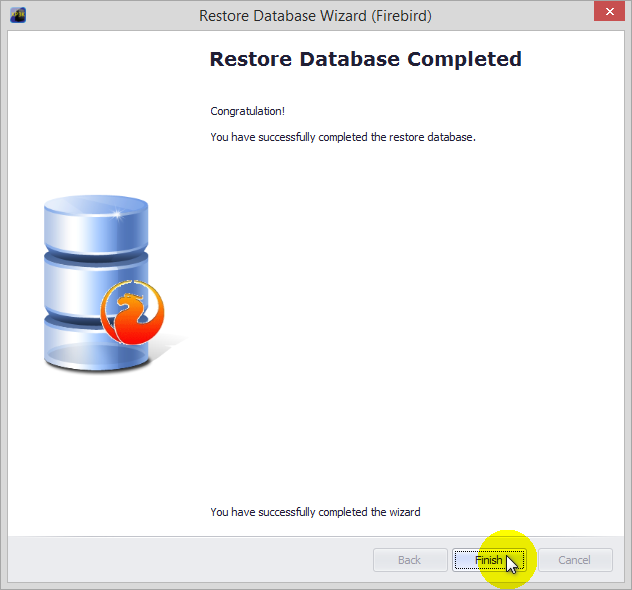Click the wizard app icon in title bar
Image resolution: width=632 pixels, height=590 pixels.
(x=18, y=15)
